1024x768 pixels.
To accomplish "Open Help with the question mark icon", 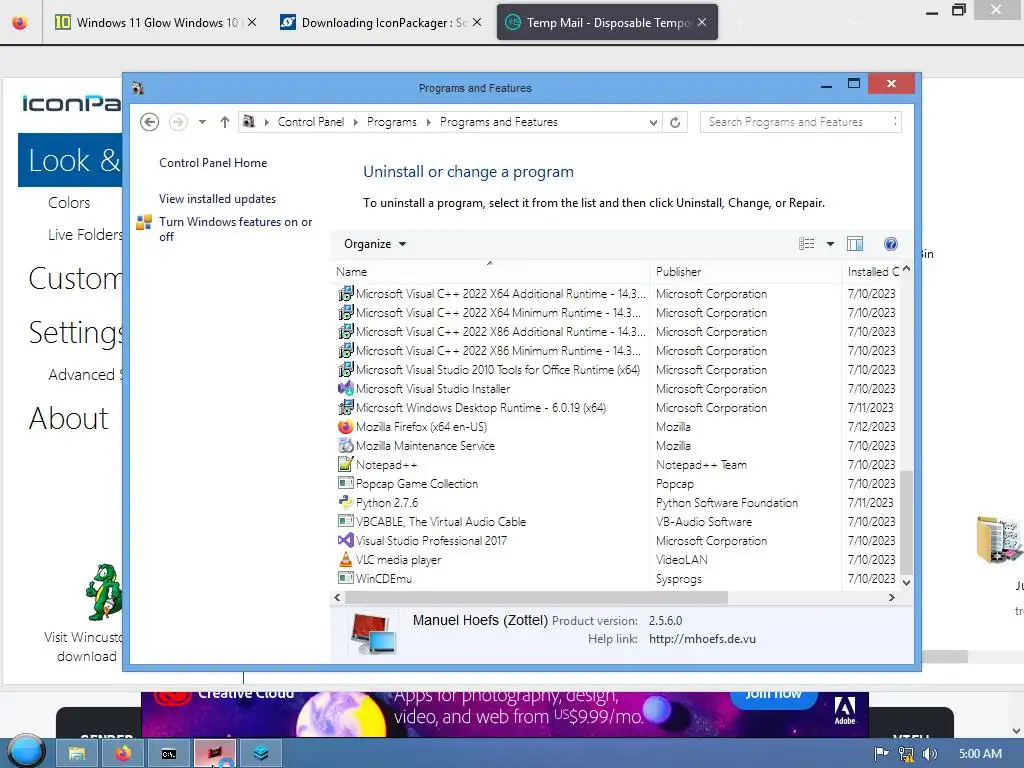I will tap(891, 244).
